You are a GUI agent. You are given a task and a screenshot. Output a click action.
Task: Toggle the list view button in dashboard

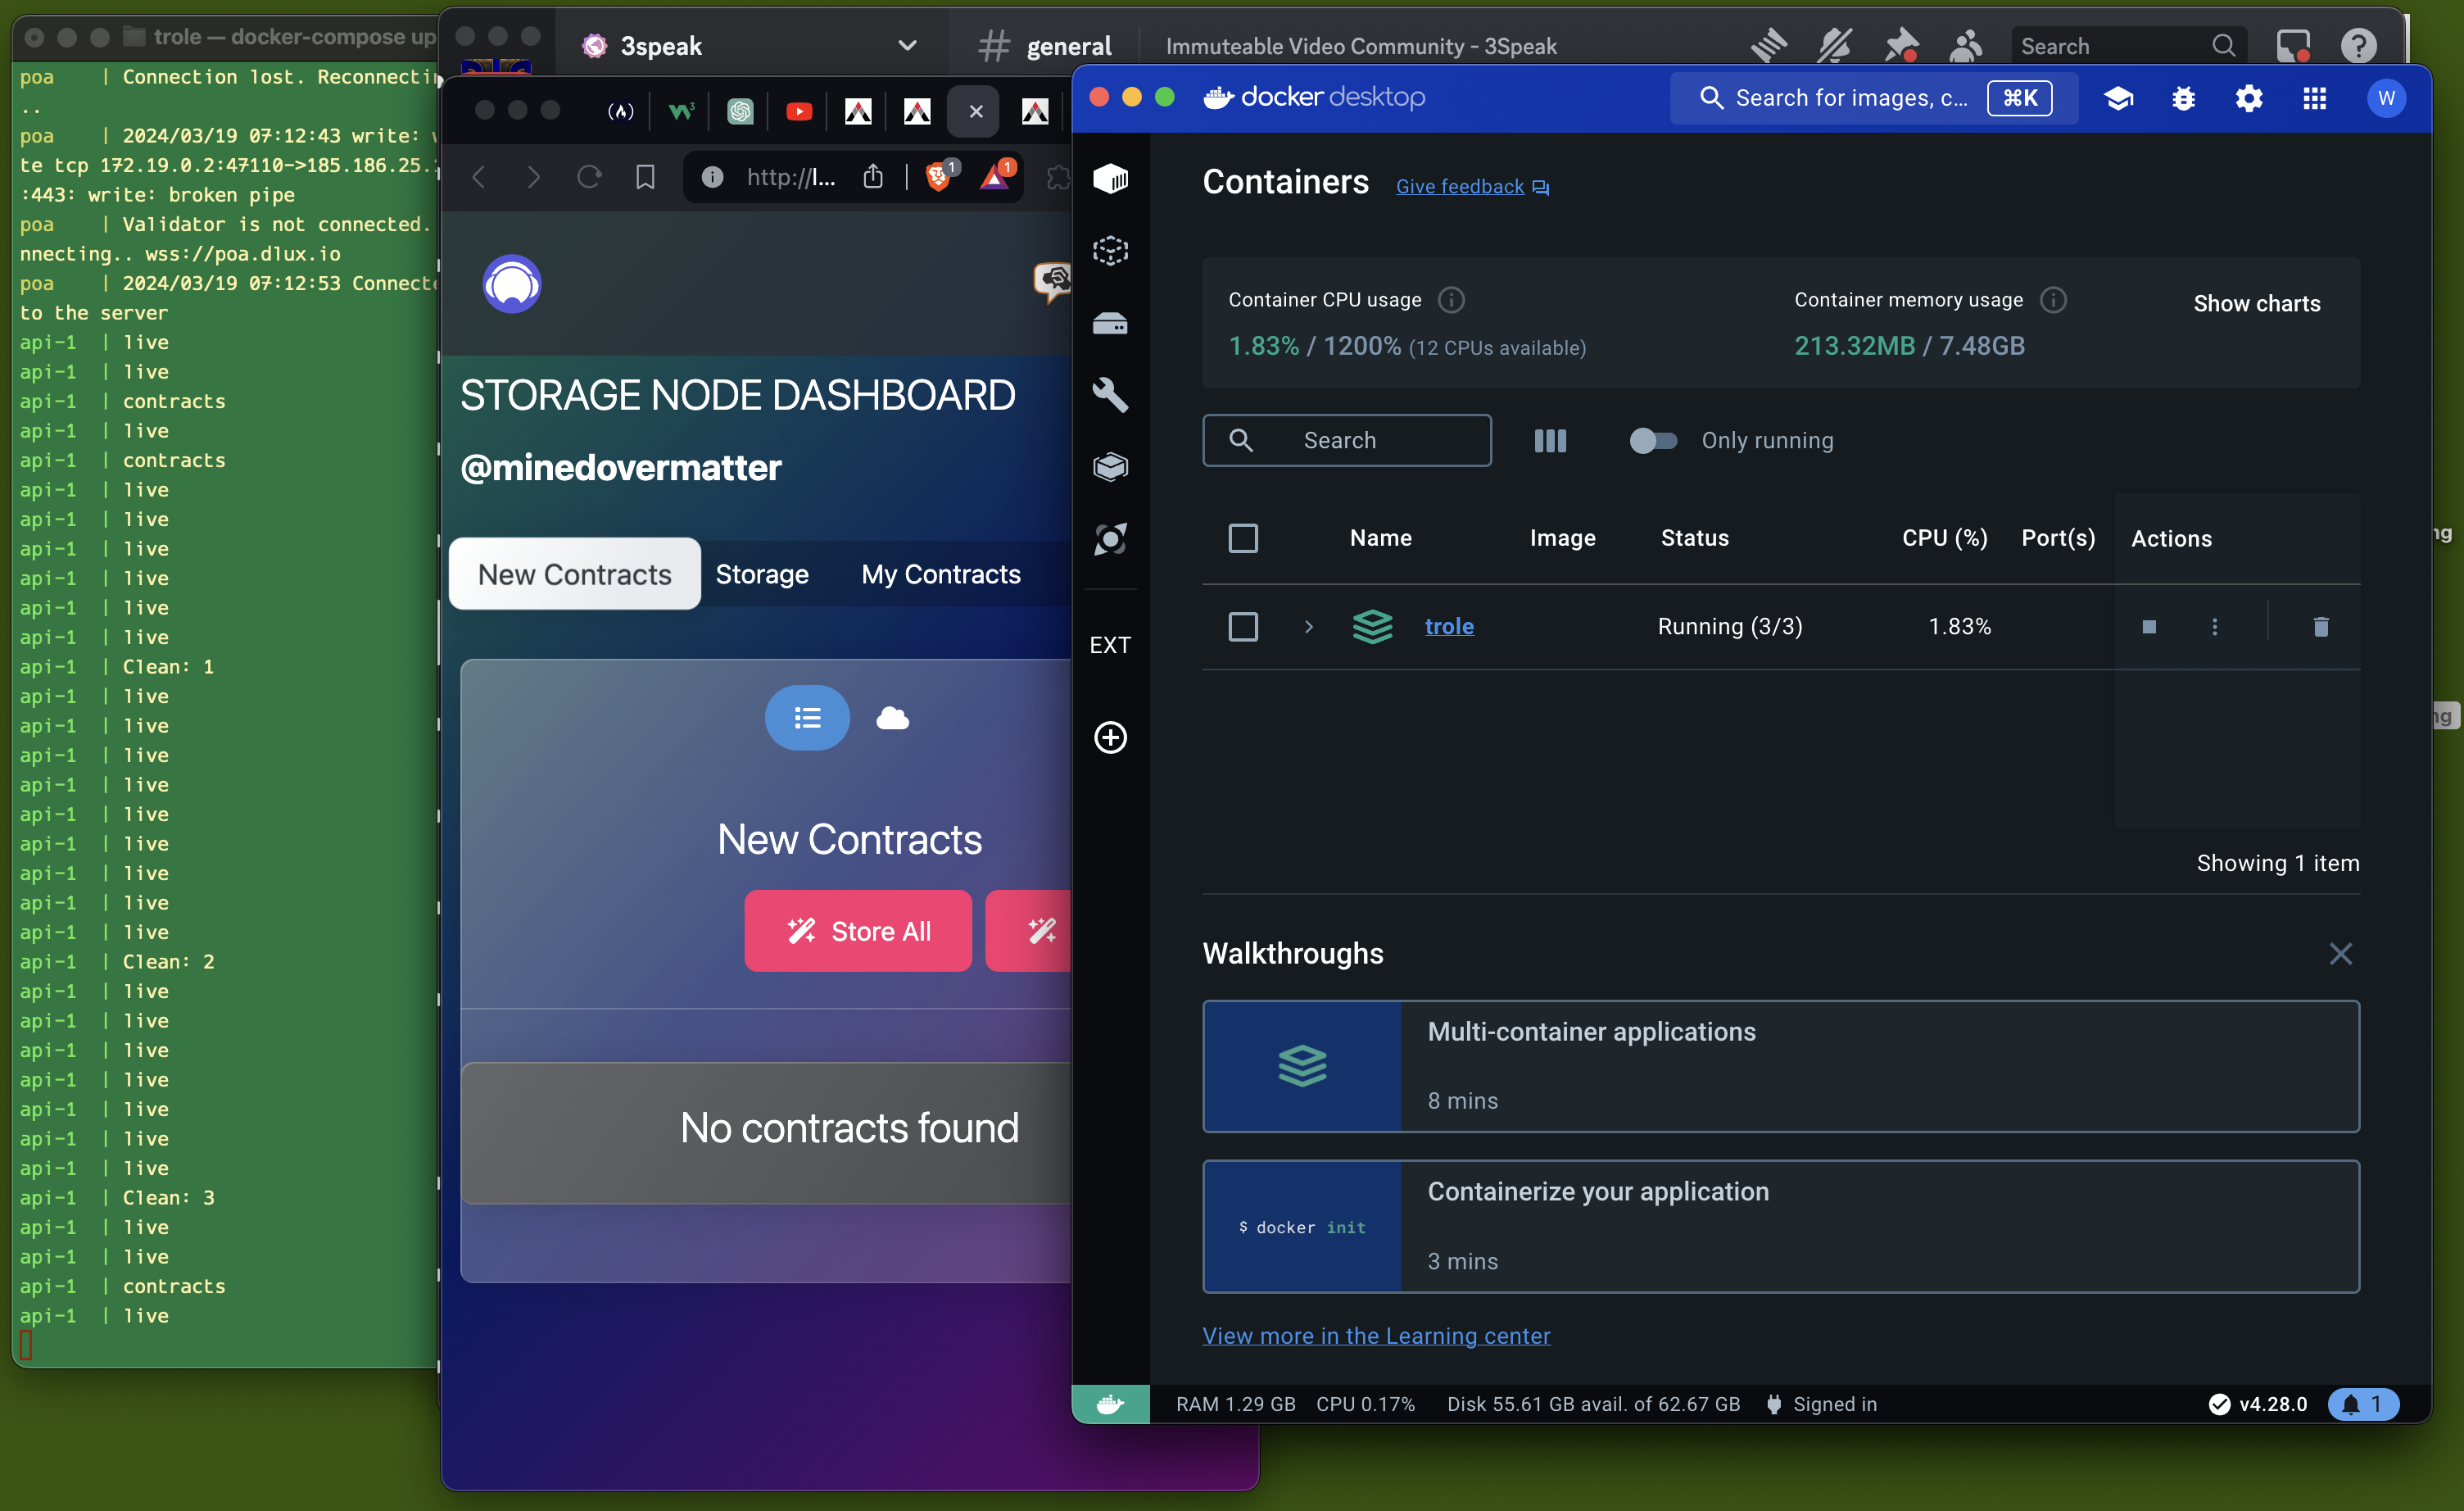point(807,718)
